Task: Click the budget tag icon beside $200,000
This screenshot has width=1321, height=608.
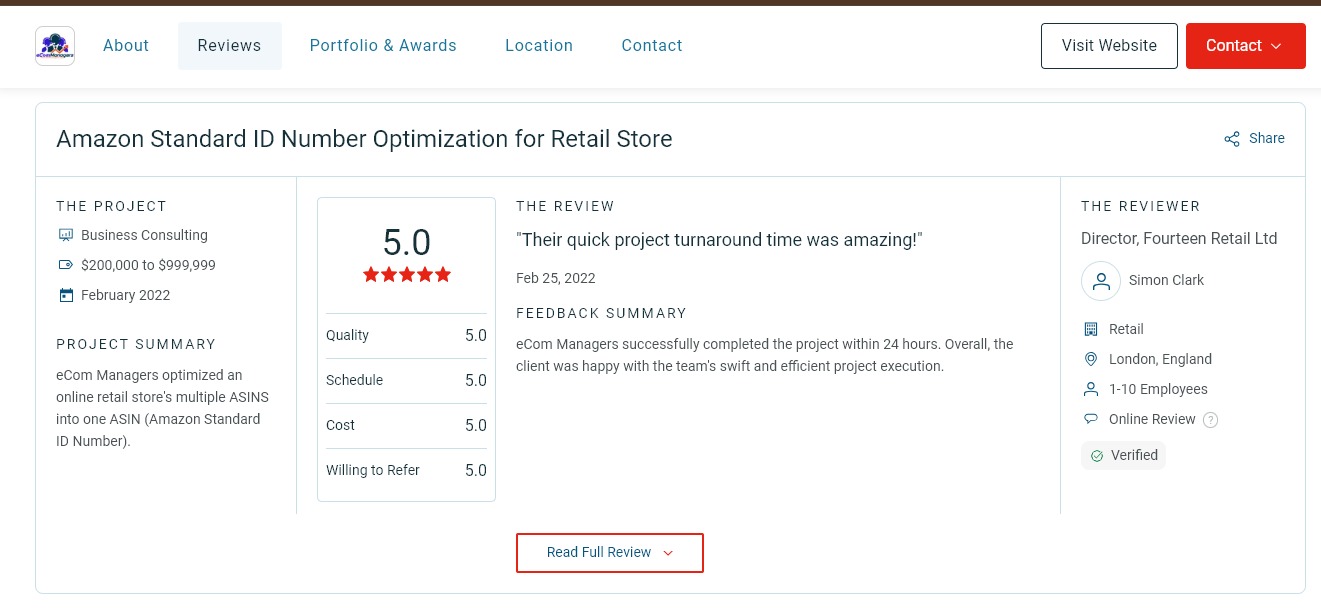Action: click(x=66, y=265)
